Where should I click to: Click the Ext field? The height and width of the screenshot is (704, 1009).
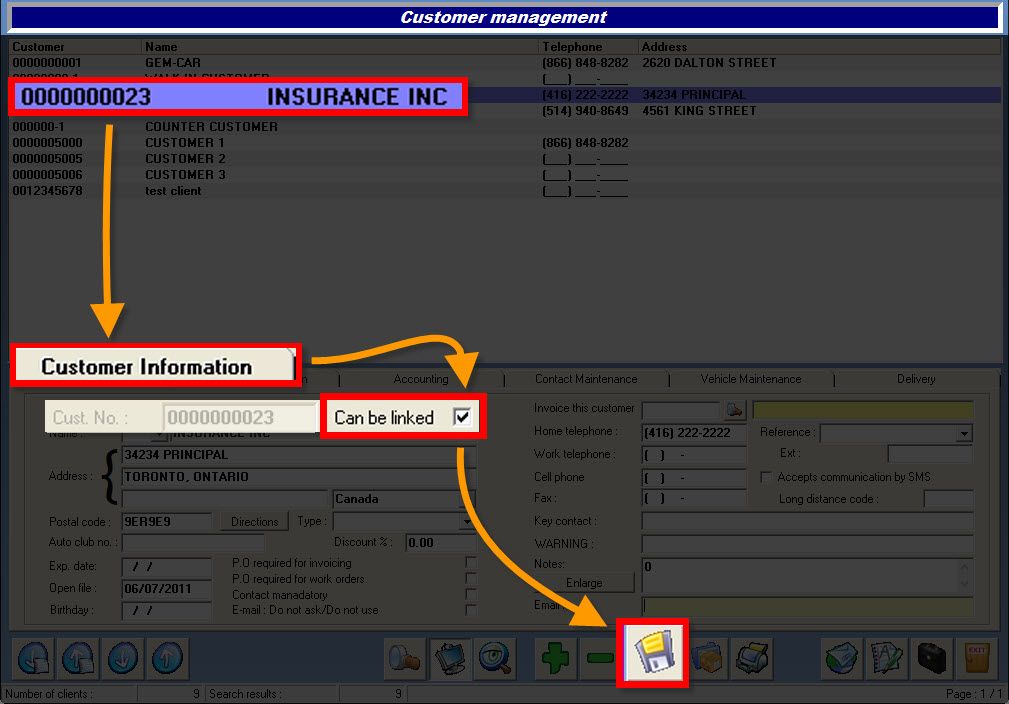click(x=930, y=454)
